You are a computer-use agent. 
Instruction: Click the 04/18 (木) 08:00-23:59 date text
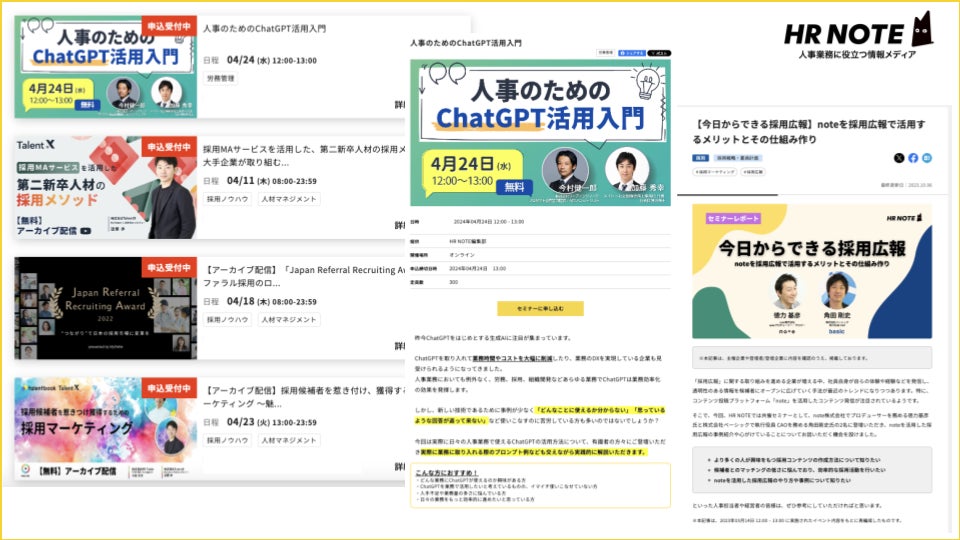pos(272,301)
